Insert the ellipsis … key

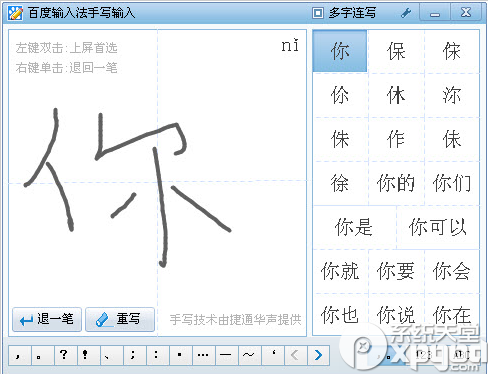point(204,355)
